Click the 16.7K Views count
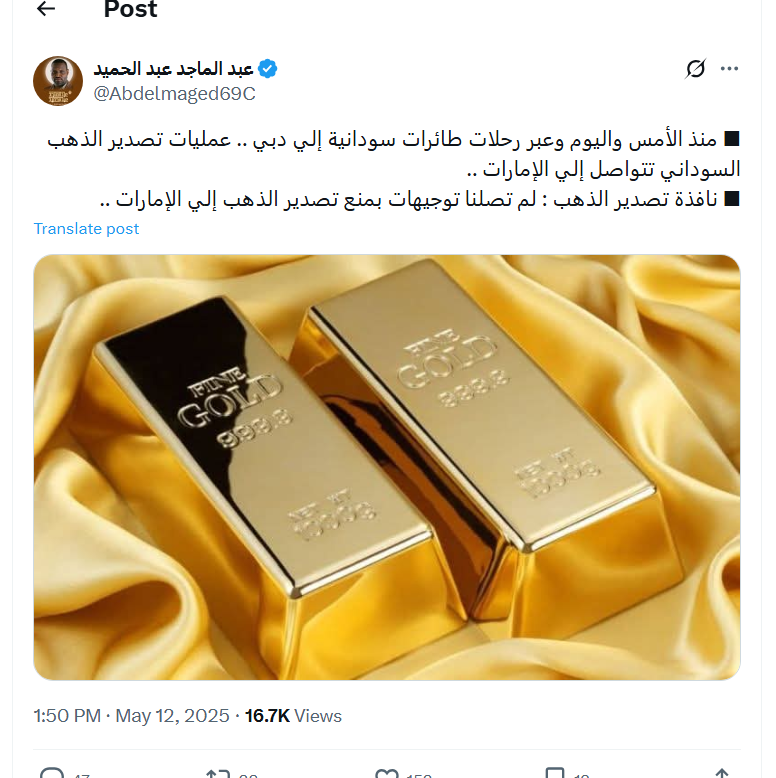Viewport: 776px width, 778px height. [293, 716]
